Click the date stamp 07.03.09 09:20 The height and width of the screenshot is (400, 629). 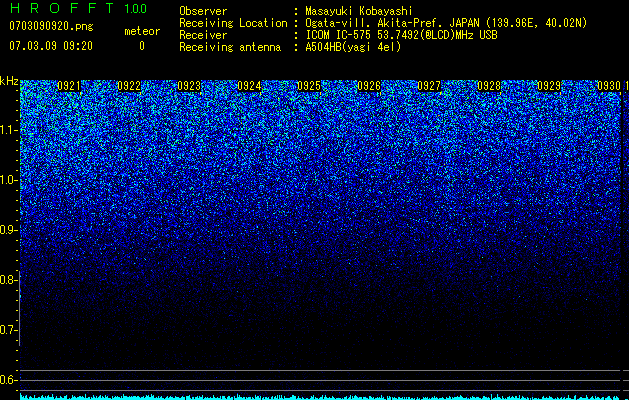tap(51, 46)
